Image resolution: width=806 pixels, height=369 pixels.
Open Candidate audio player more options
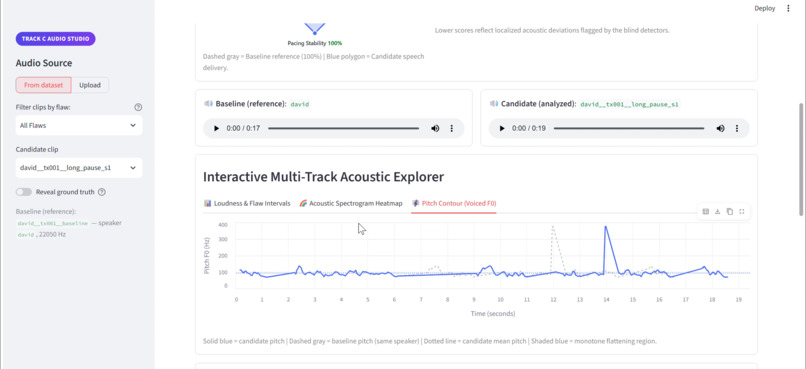(737, 128)
